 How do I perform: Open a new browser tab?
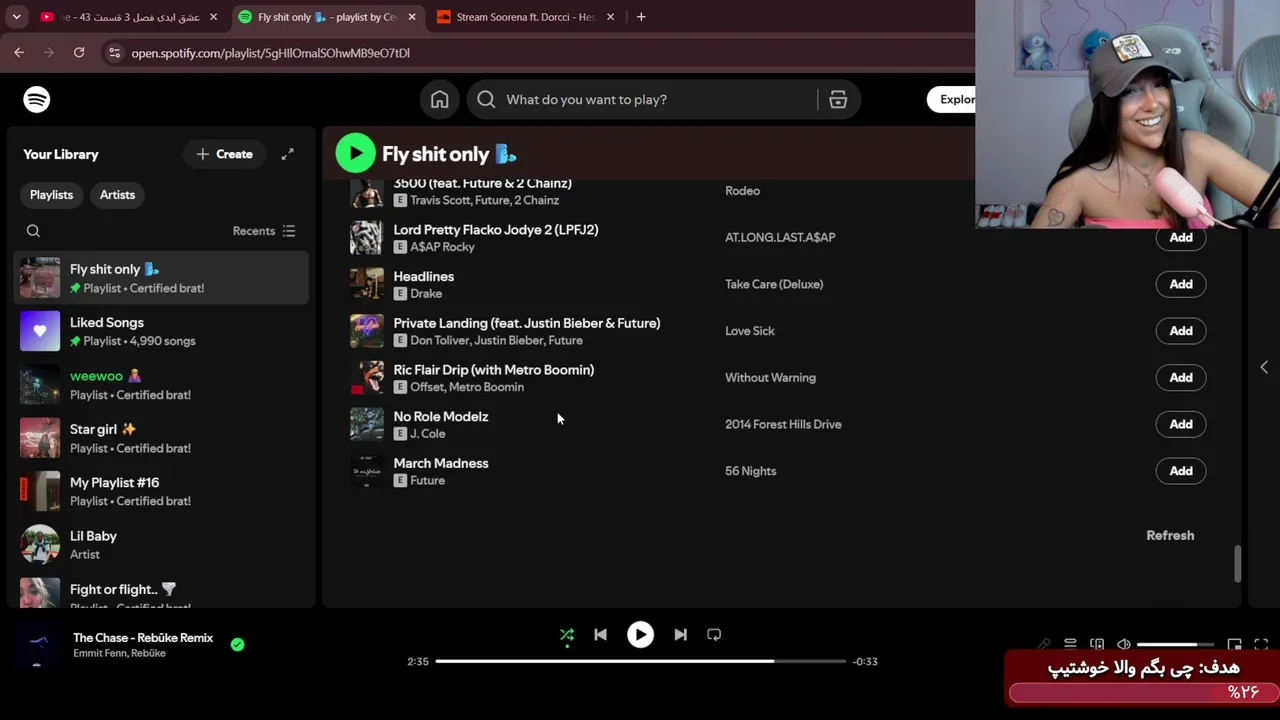(x=641, y=17)
